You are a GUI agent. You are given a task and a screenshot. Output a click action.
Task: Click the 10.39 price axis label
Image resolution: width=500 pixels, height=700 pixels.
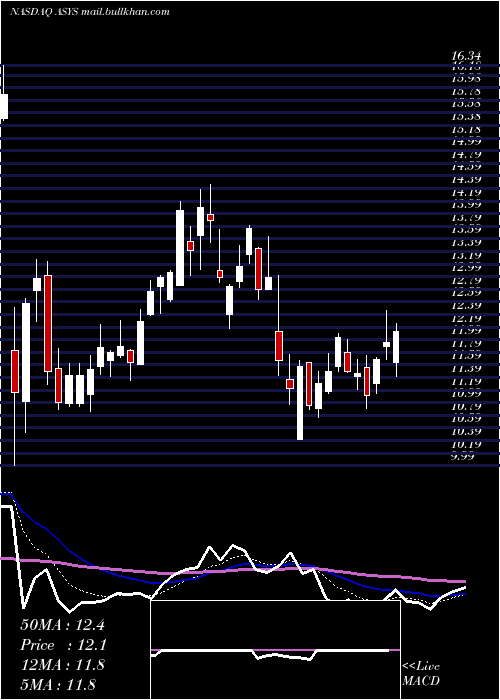(x=466, y=432)
